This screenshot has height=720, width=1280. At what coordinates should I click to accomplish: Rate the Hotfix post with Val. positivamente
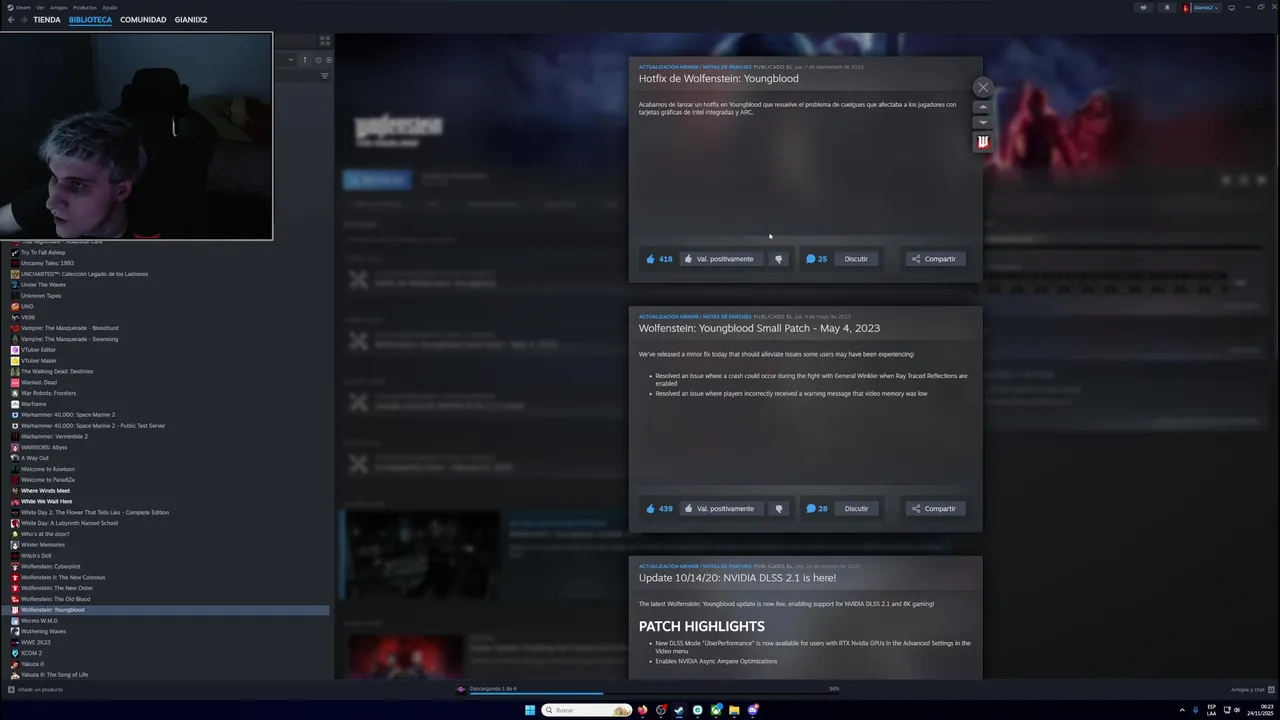pos(719,259)
